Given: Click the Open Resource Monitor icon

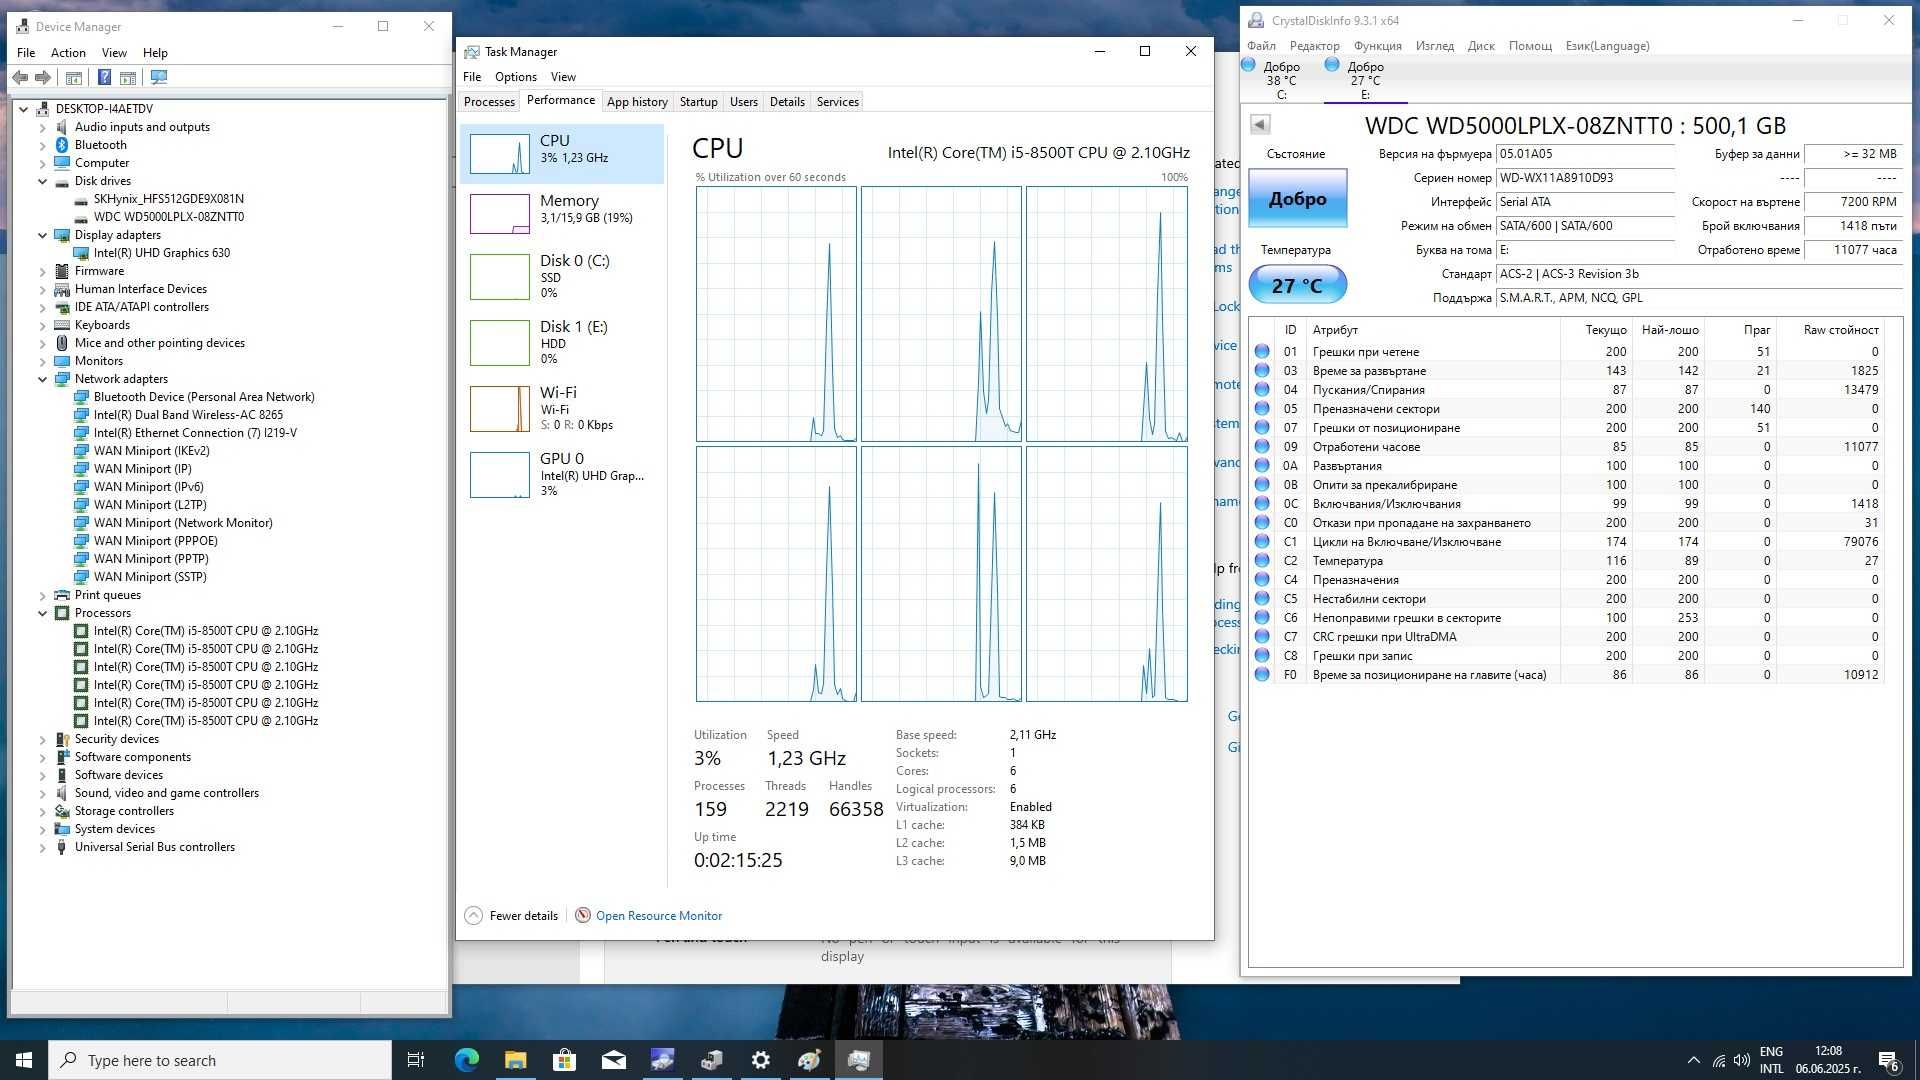Looking at the screenshot, I should coord(583,915).
